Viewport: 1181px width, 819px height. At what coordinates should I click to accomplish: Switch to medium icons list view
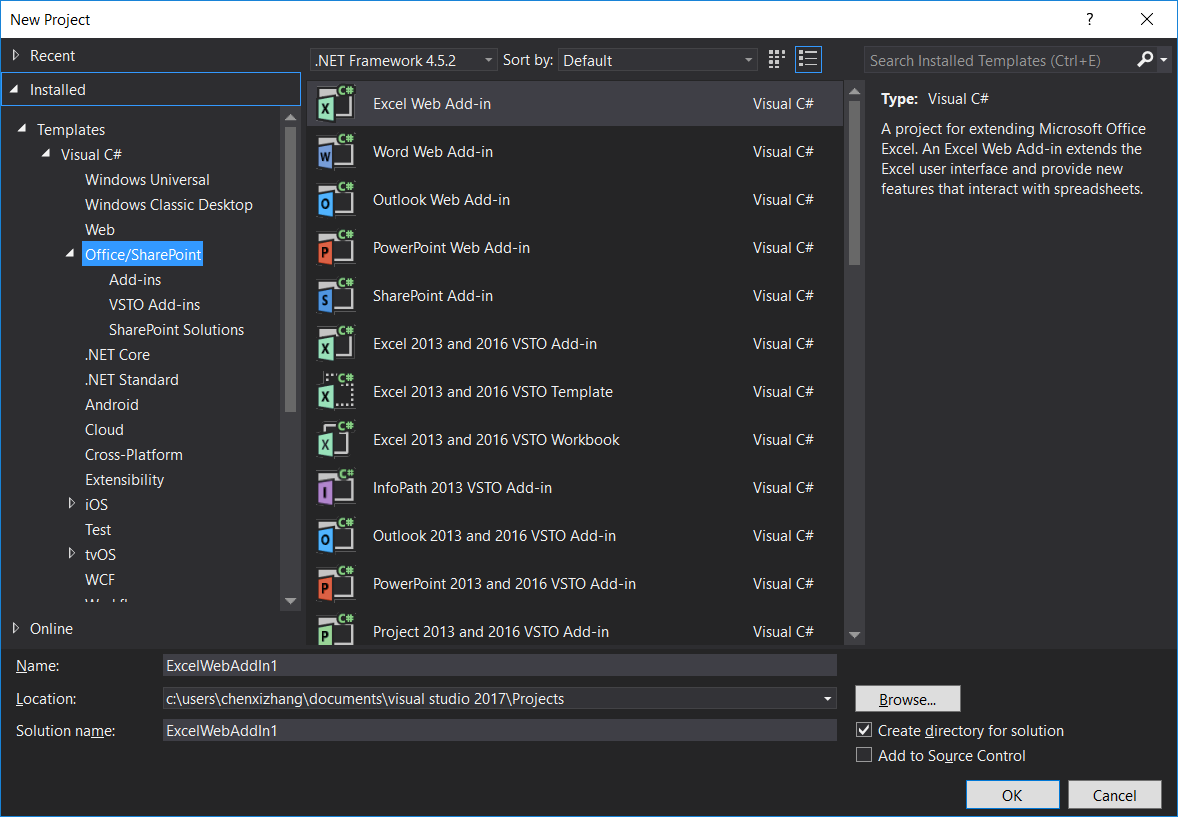808,60
